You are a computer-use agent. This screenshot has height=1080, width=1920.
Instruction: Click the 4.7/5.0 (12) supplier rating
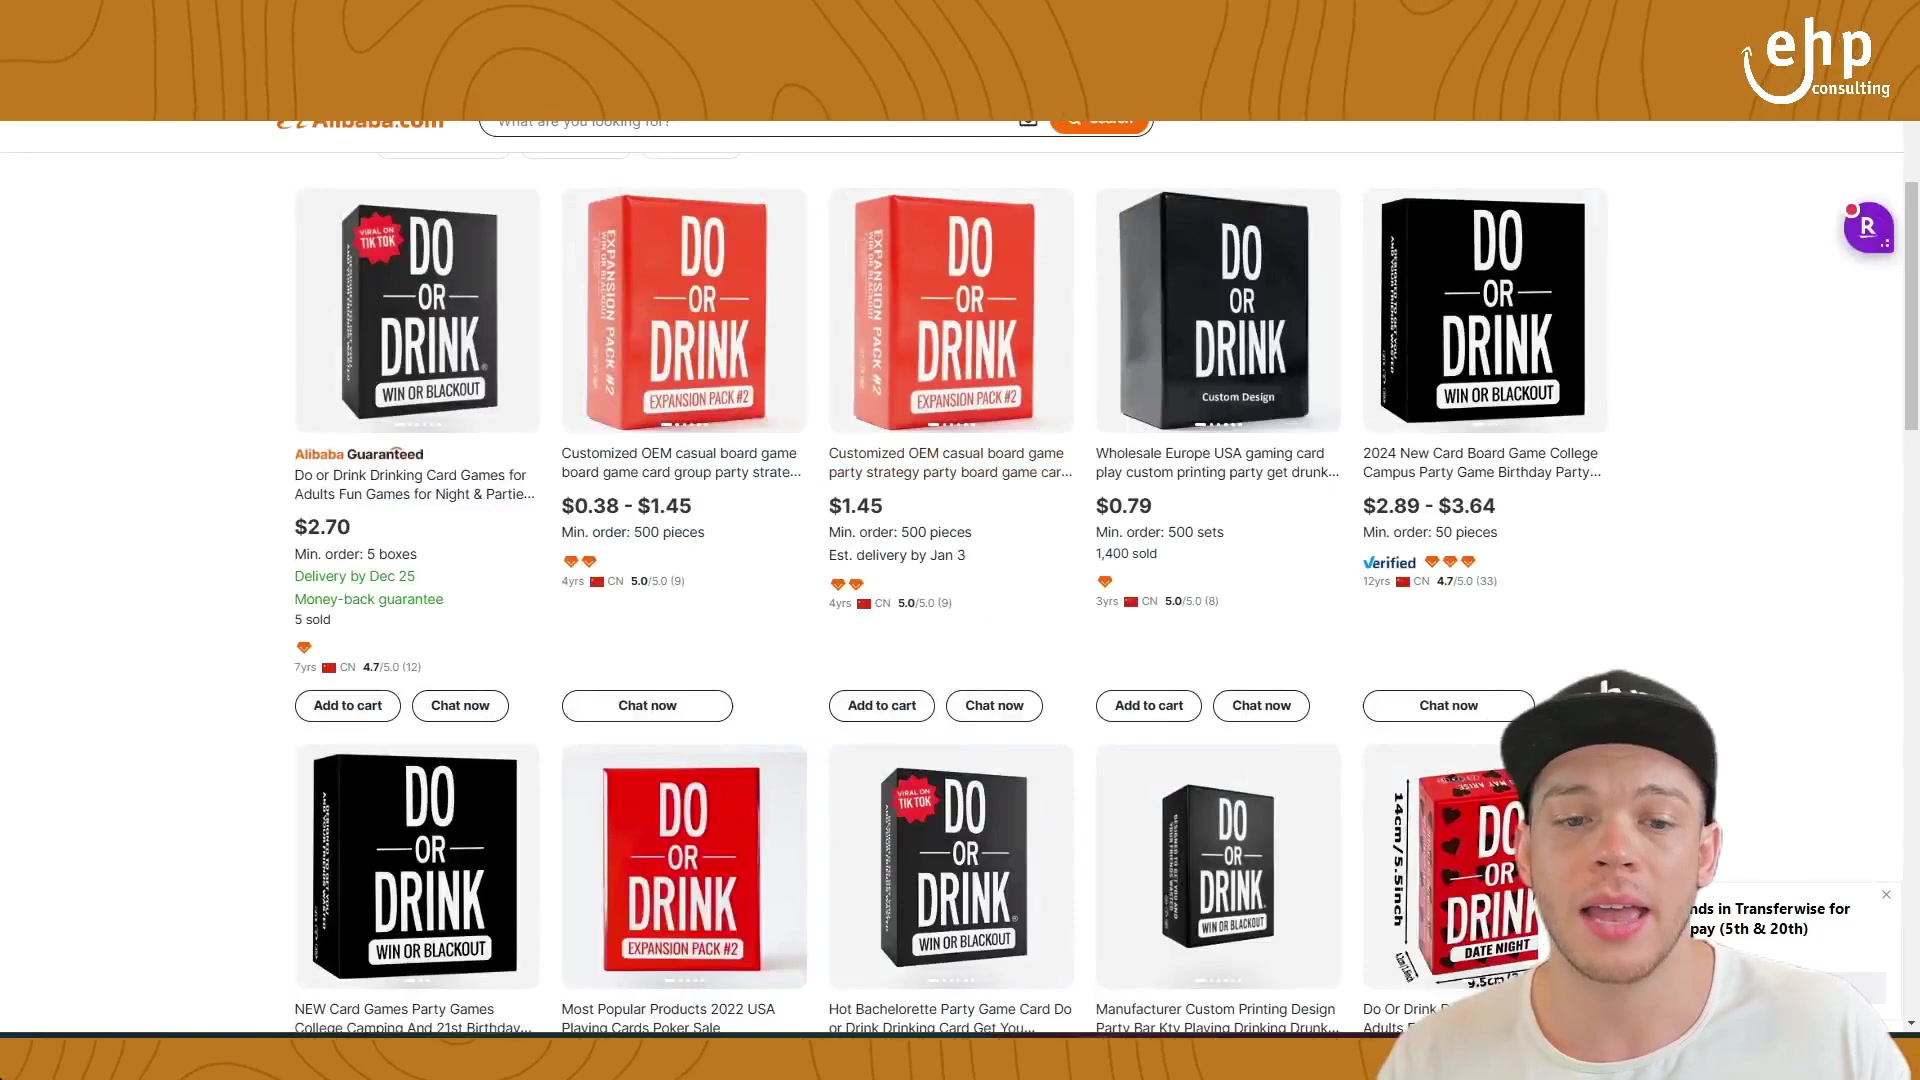pyautogui.click(x=392, y=667)
